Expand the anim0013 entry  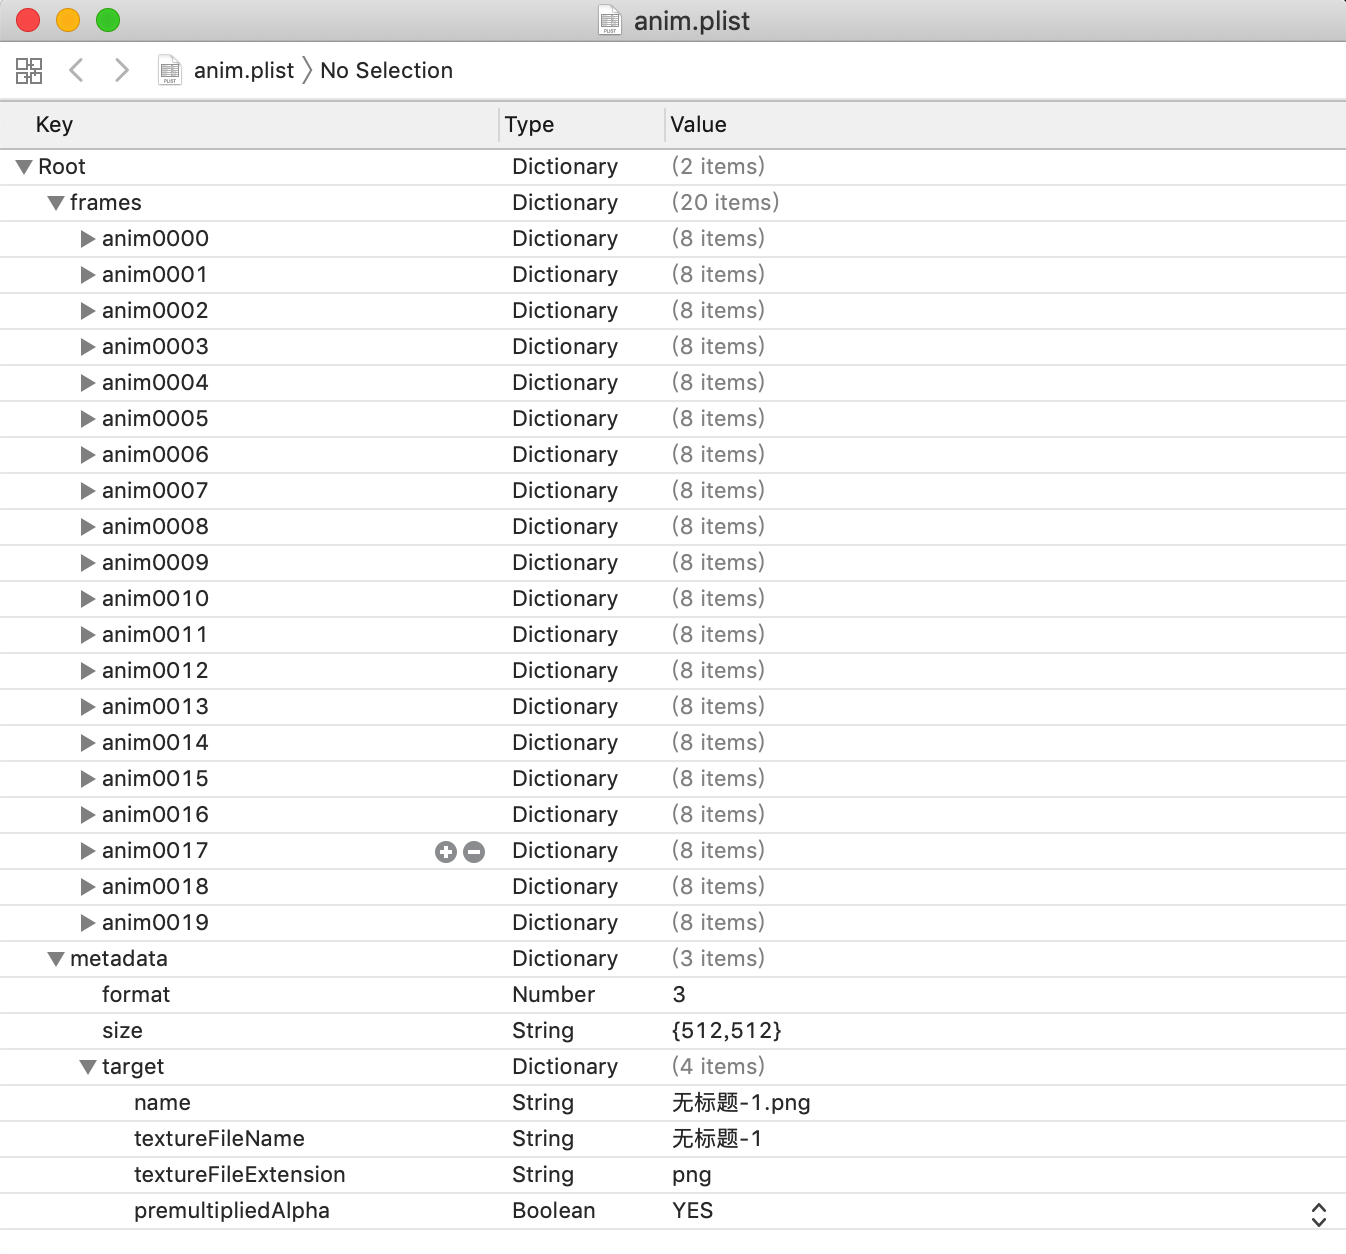tap(88, 707)
